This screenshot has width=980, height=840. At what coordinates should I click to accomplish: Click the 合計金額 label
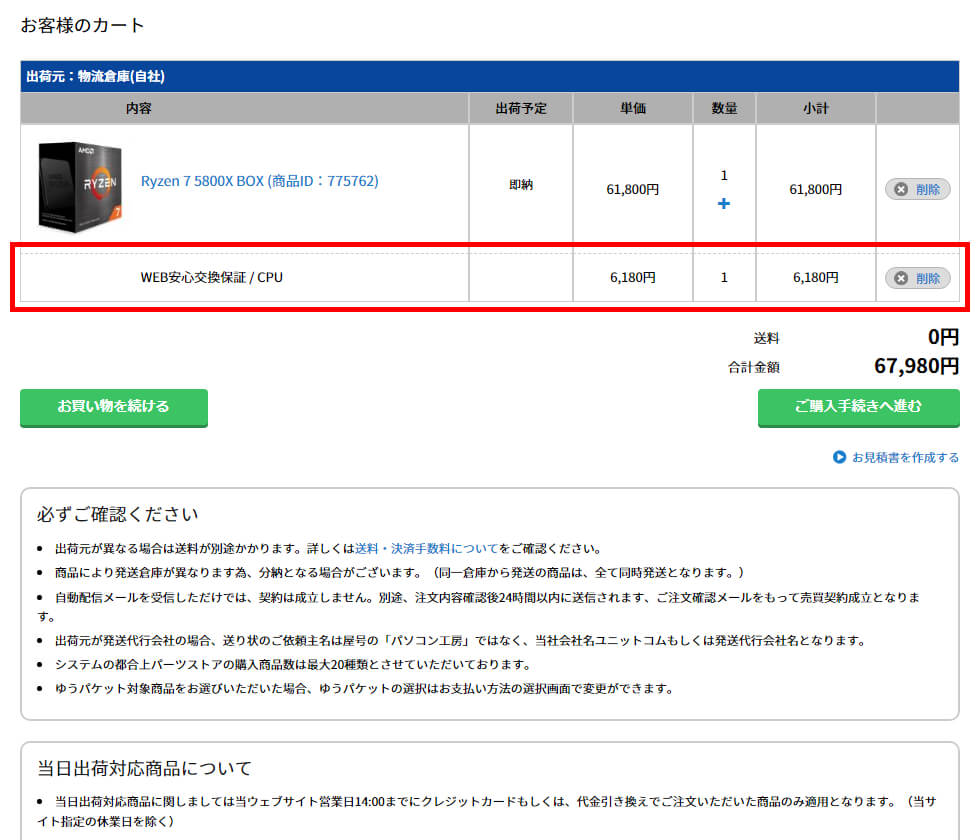point(754,368)
